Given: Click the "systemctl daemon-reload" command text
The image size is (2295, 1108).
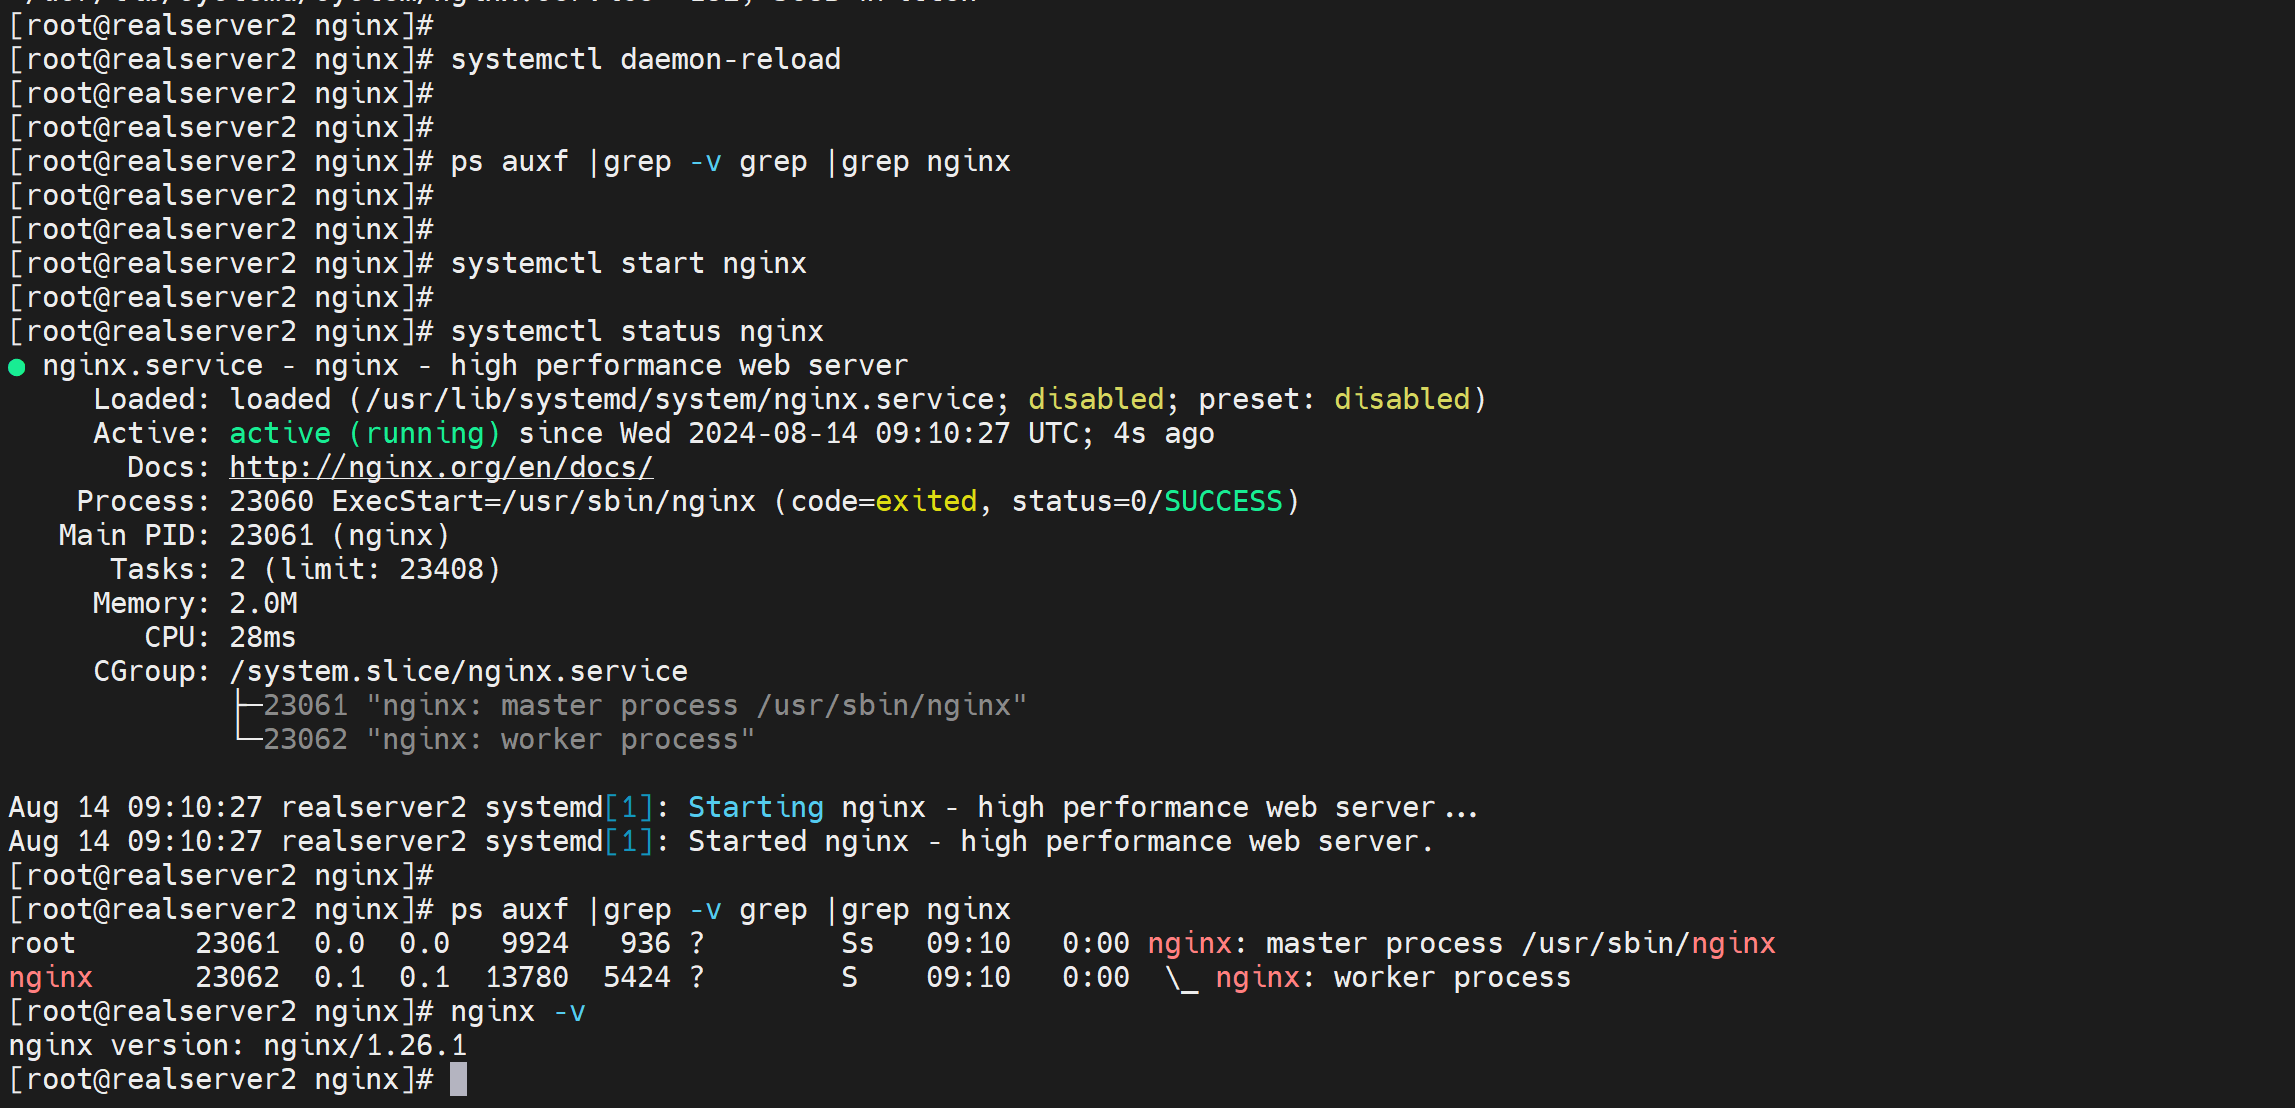Looking at the screenshot, I should (x=645, y=60).
